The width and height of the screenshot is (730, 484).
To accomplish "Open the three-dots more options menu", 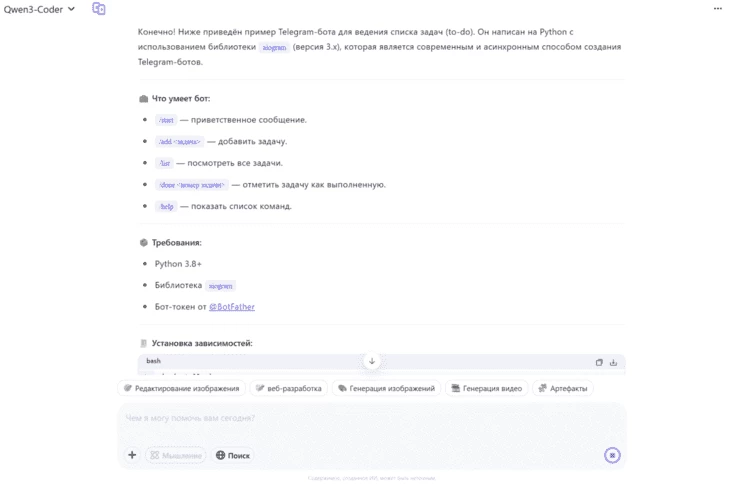I will tap(717, 8).
